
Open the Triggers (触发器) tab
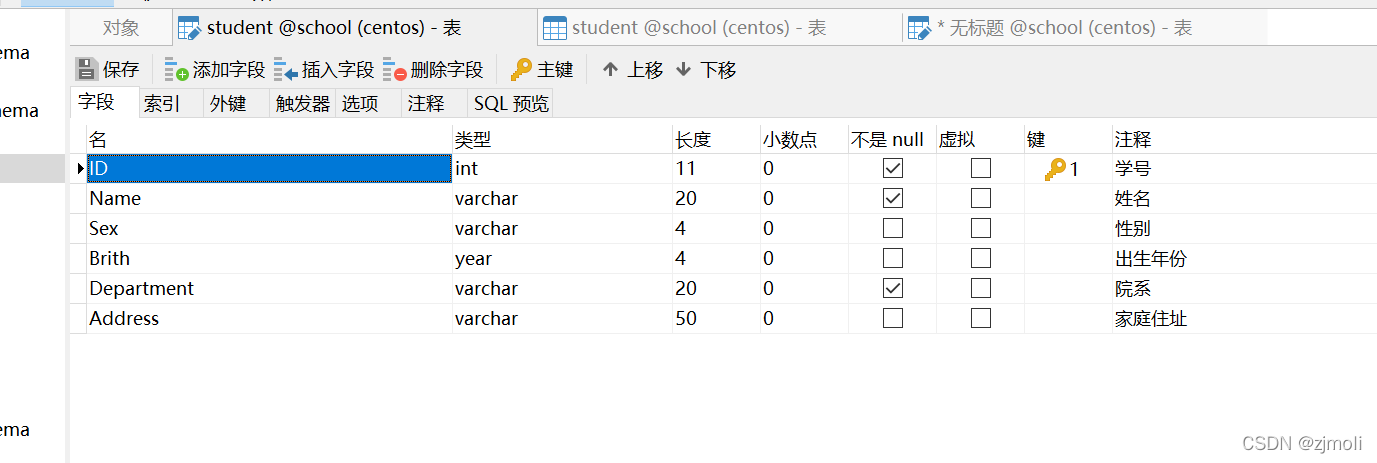click(x=303, y=103)
